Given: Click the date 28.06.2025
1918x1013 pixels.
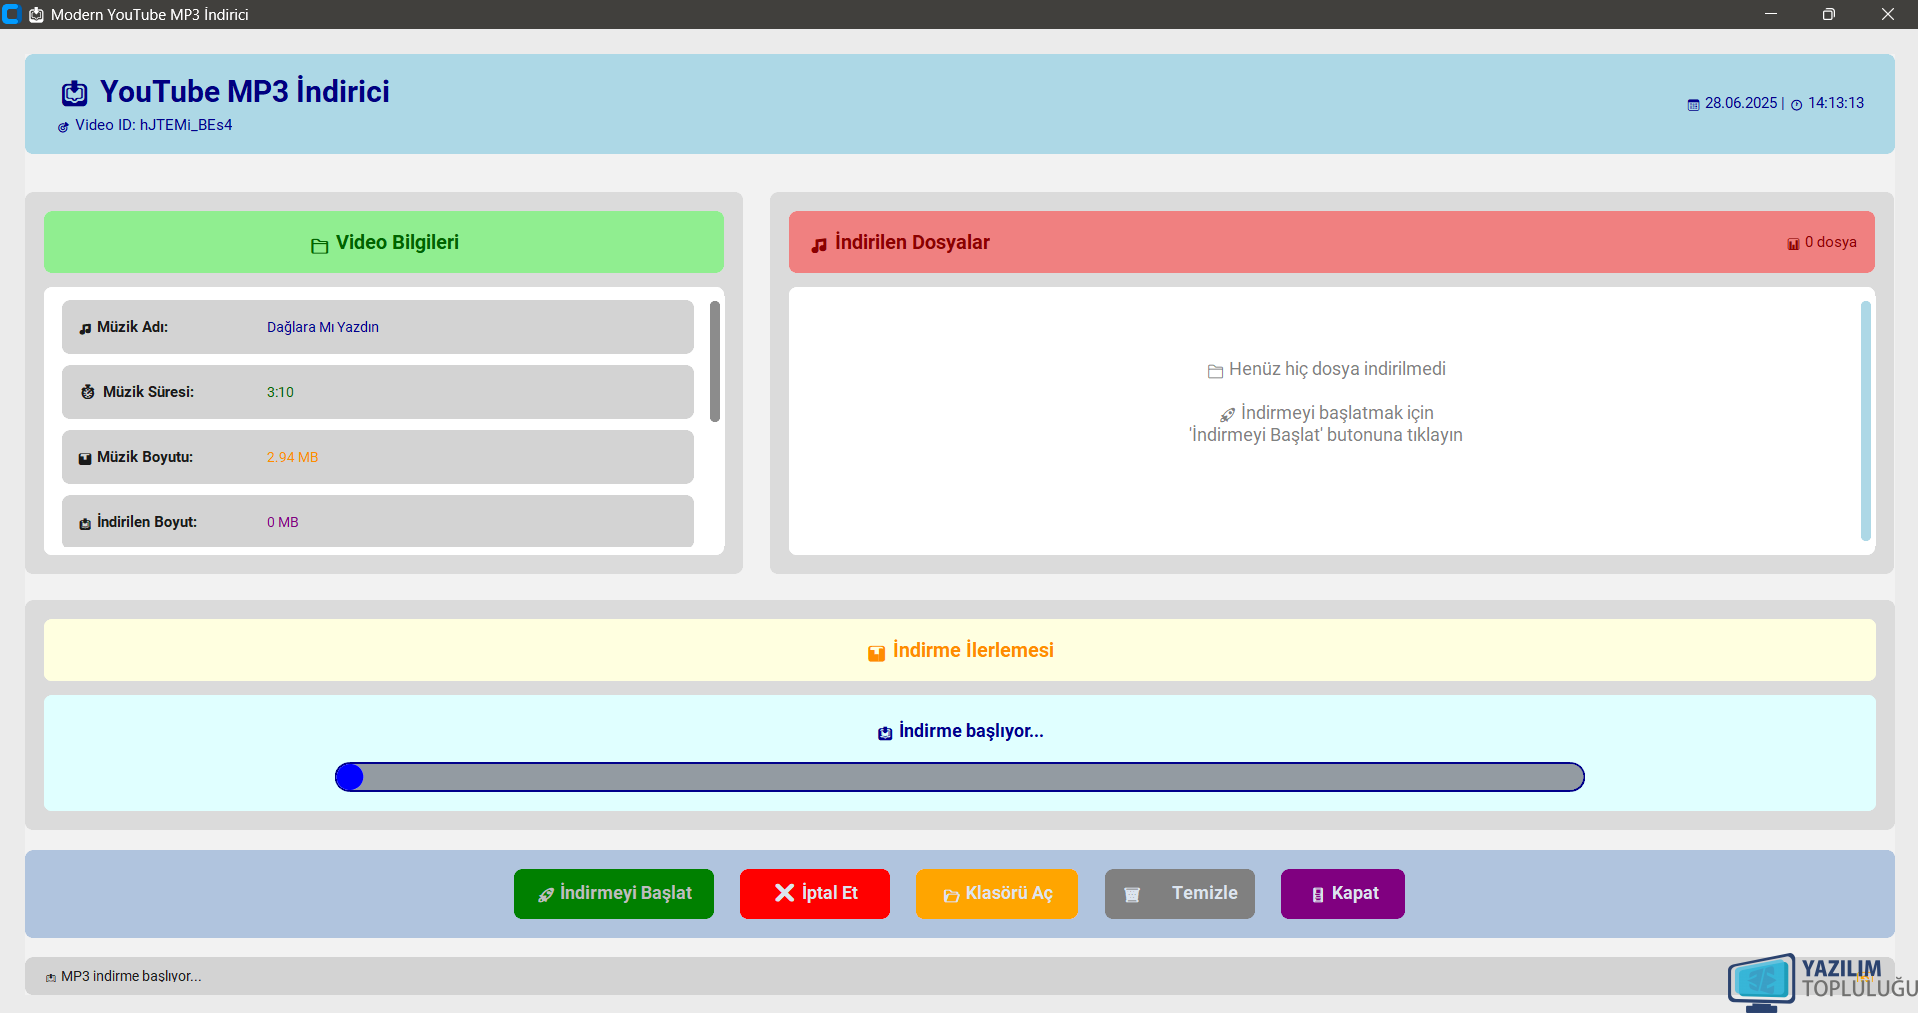Looking at the screenshot, I should point(1741,103).
